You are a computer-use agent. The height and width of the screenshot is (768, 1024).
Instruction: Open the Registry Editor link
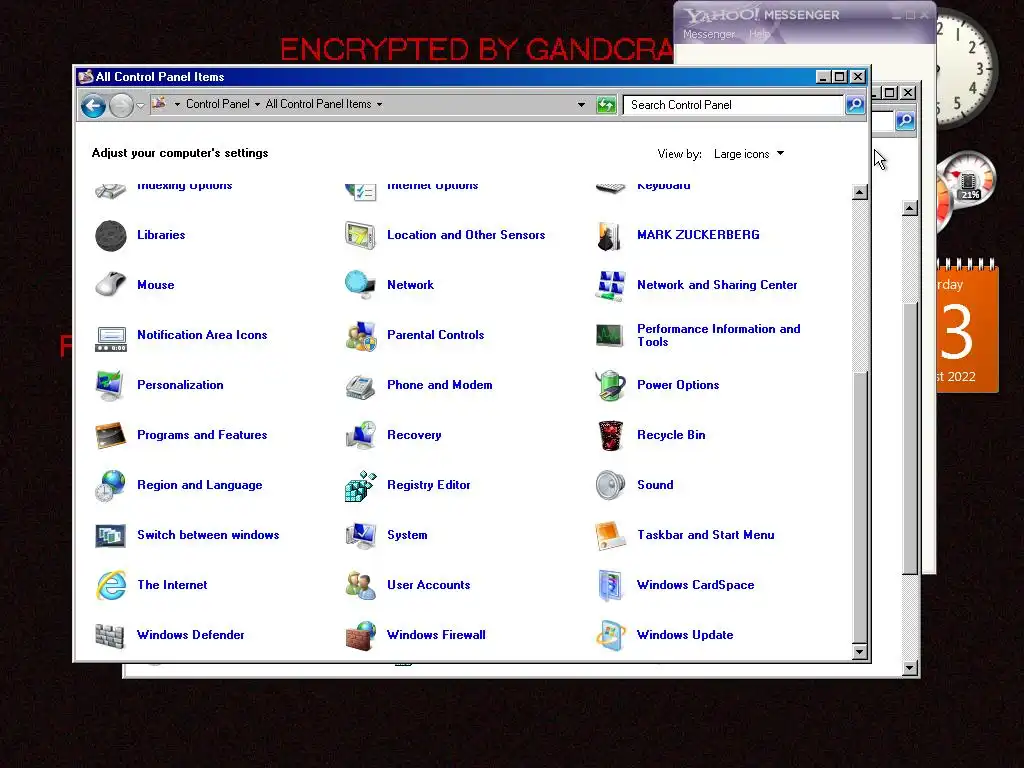pyautogui.click(x=428, y=485)
